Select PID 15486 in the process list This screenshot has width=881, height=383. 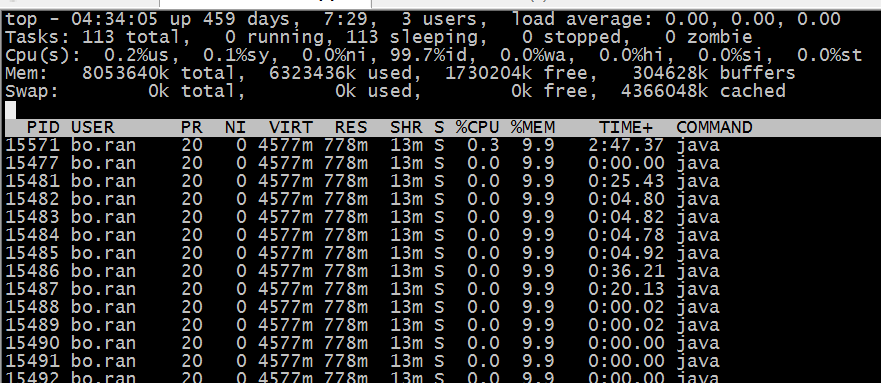(33, 271)
